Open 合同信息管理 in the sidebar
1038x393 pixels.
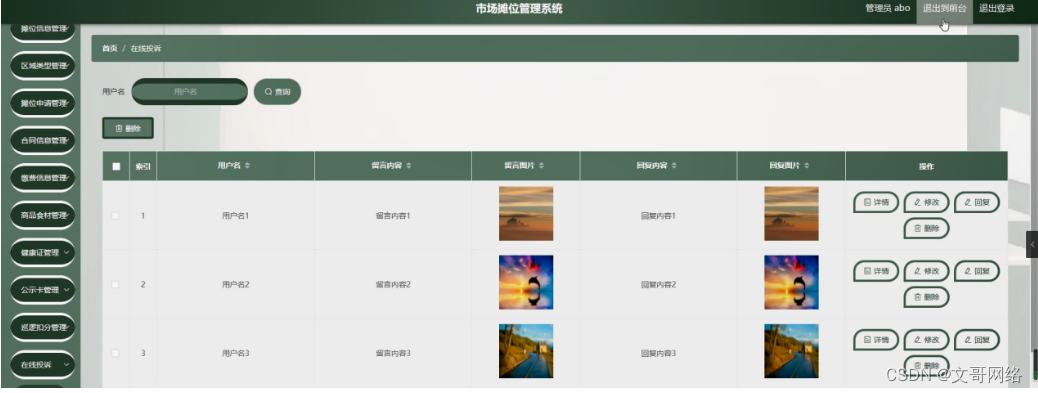(43, 141)
